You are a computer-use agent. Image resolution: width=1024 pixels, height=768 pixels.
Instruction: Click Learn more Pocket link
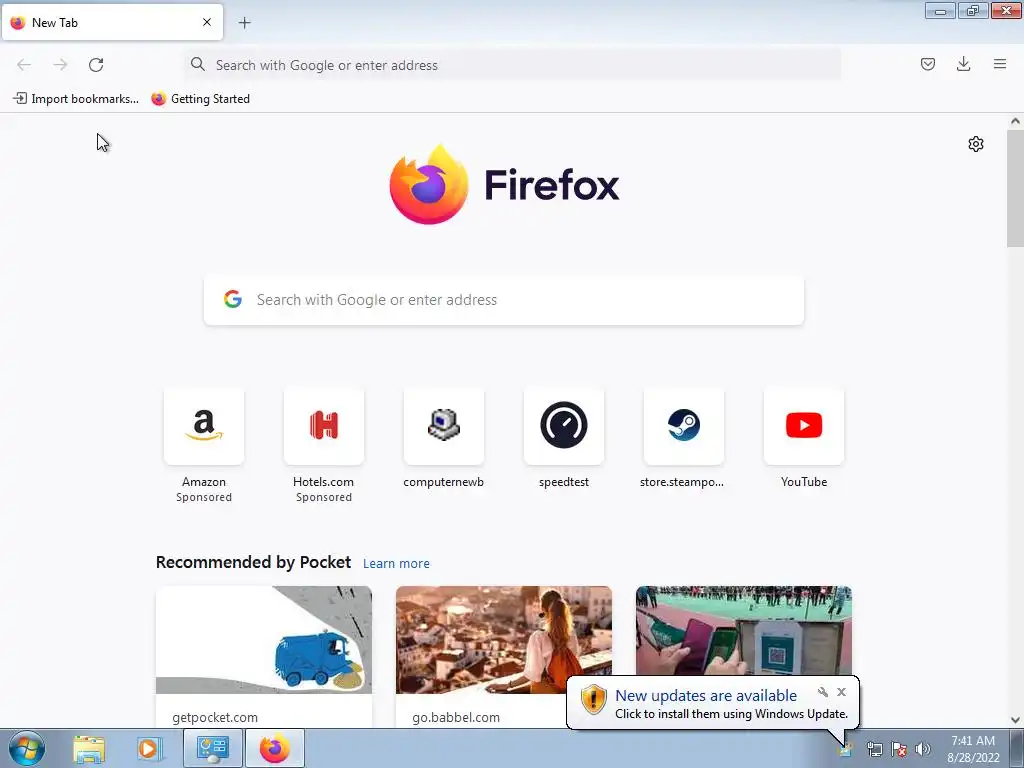(396, 564)
